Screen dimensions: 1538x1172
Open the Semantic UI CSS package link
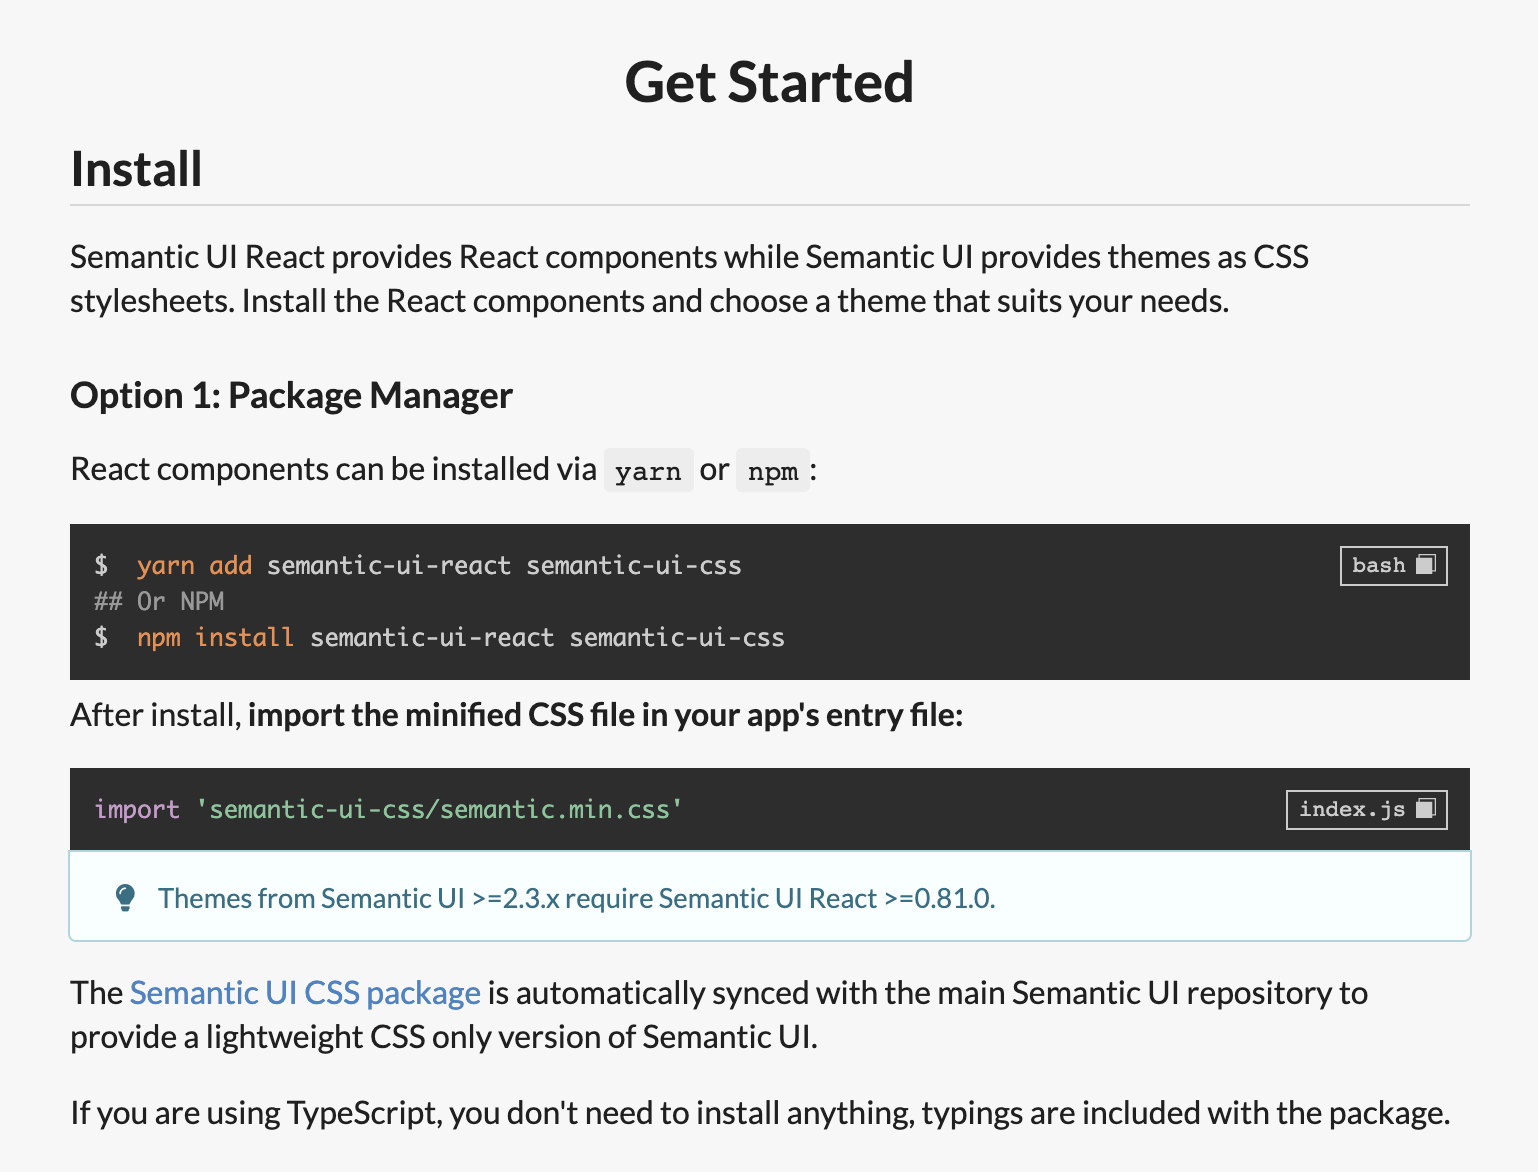pyautogui.click(x=305, y=993)
